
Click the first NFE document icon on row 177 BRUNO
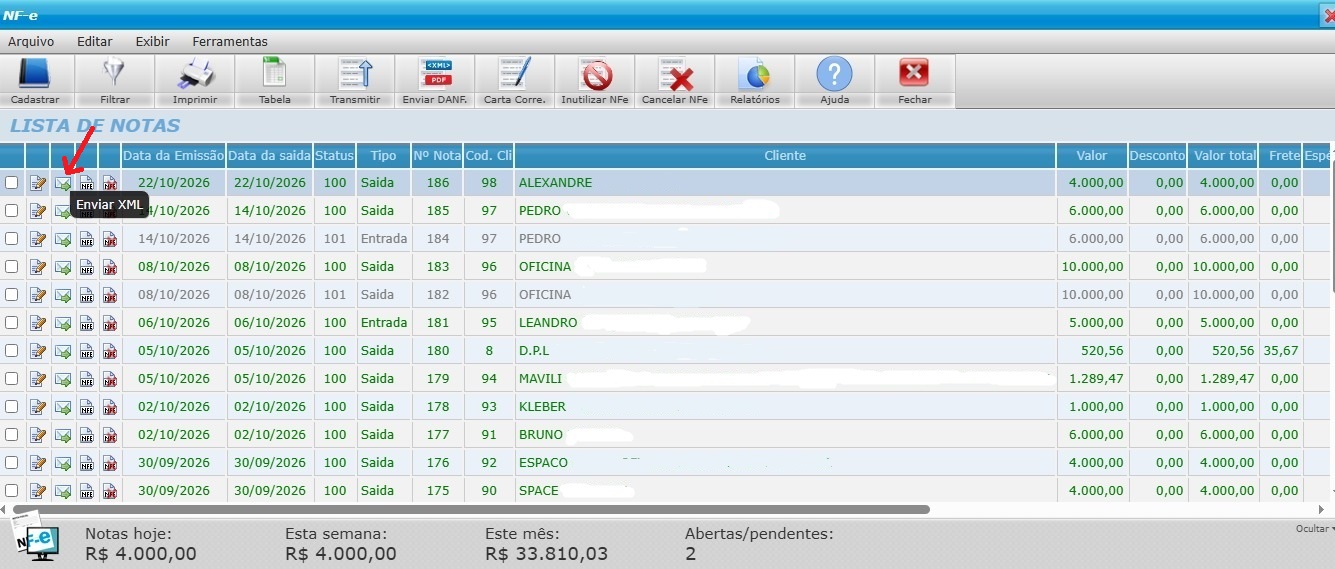(87, 435)
